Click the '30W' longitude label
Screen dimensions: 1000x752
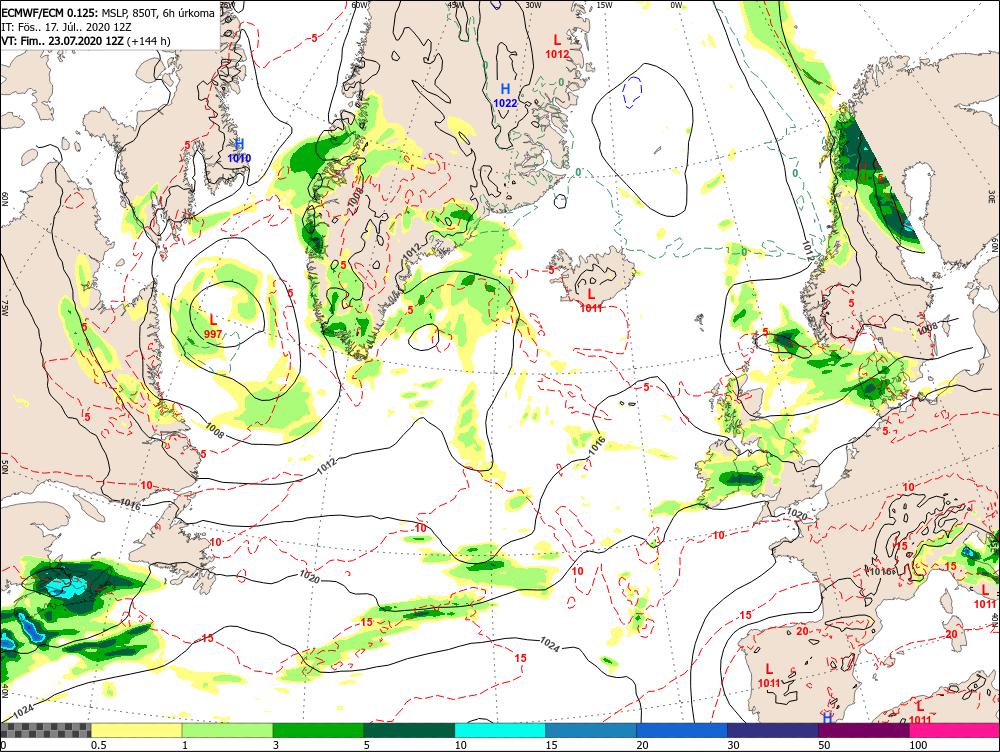(x=533, y=4)
